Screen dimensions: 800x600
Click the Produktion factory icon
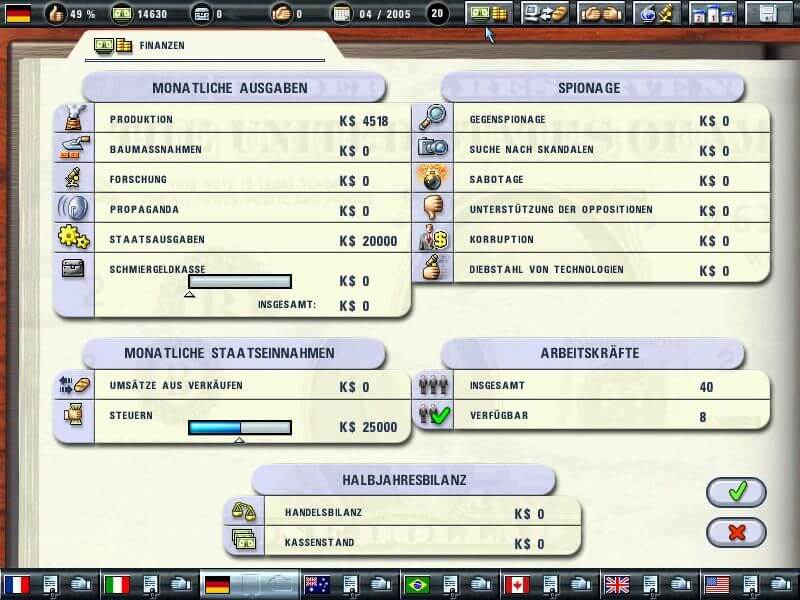(x=76, y=118)
